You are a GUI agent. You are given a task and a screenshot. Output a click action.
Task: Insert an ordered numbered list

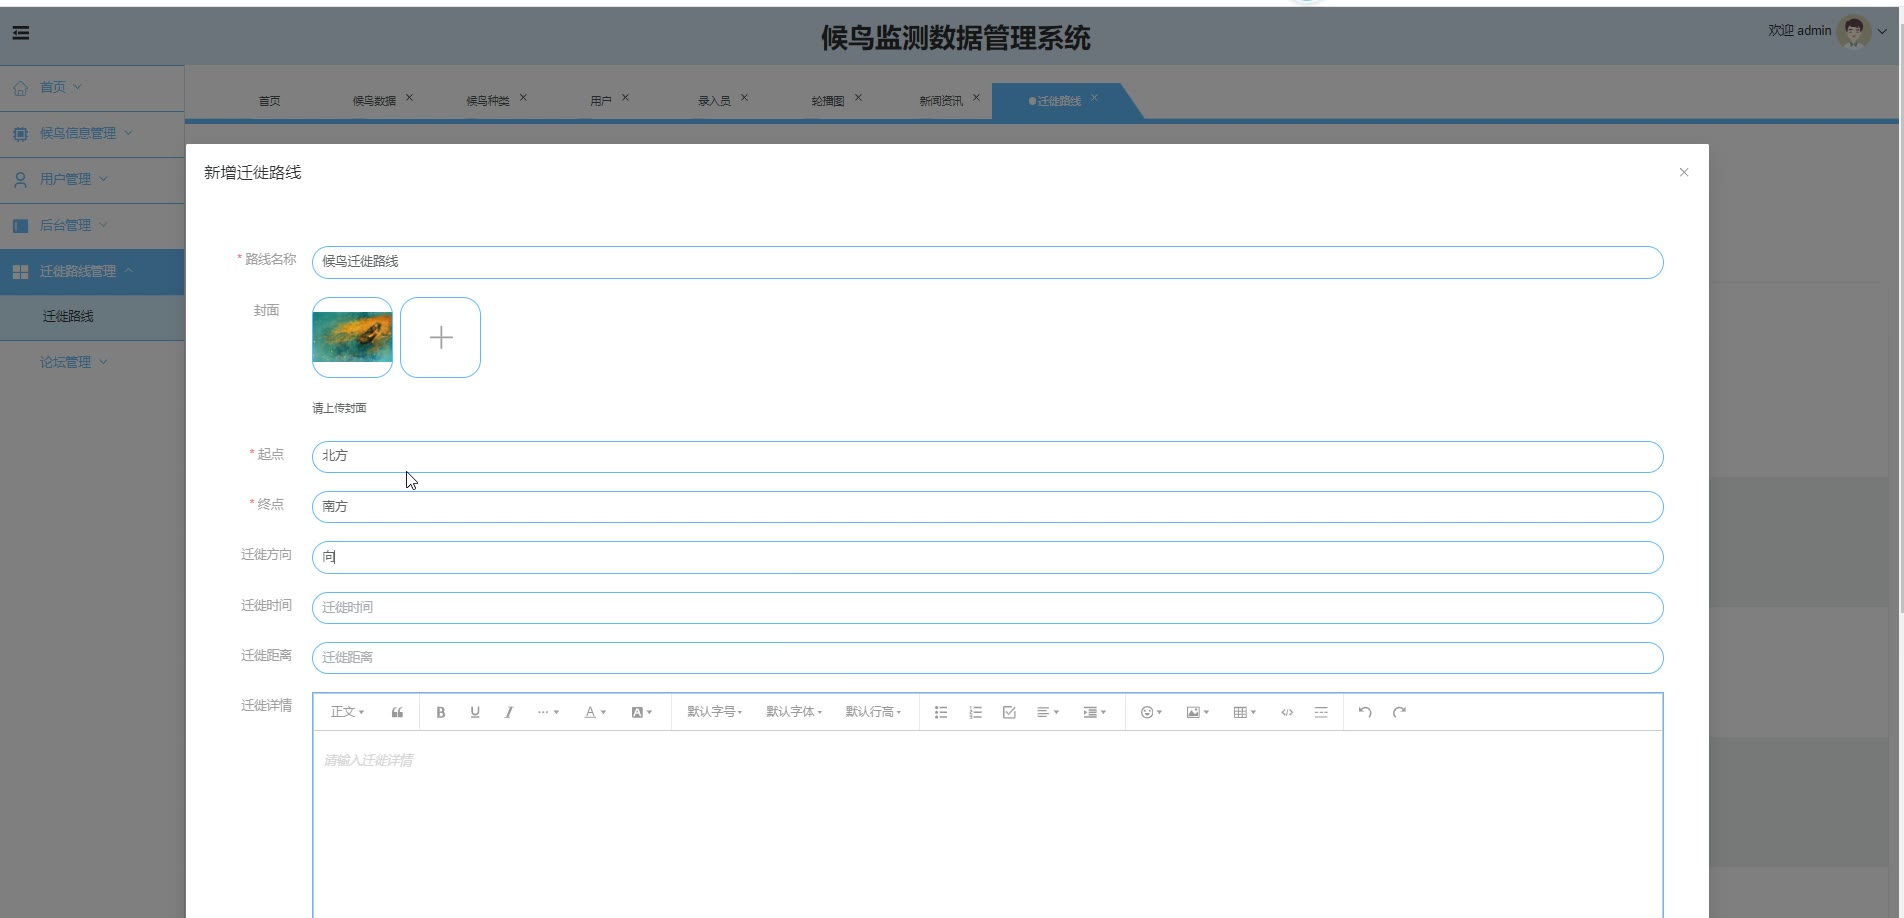click(975, 712)
